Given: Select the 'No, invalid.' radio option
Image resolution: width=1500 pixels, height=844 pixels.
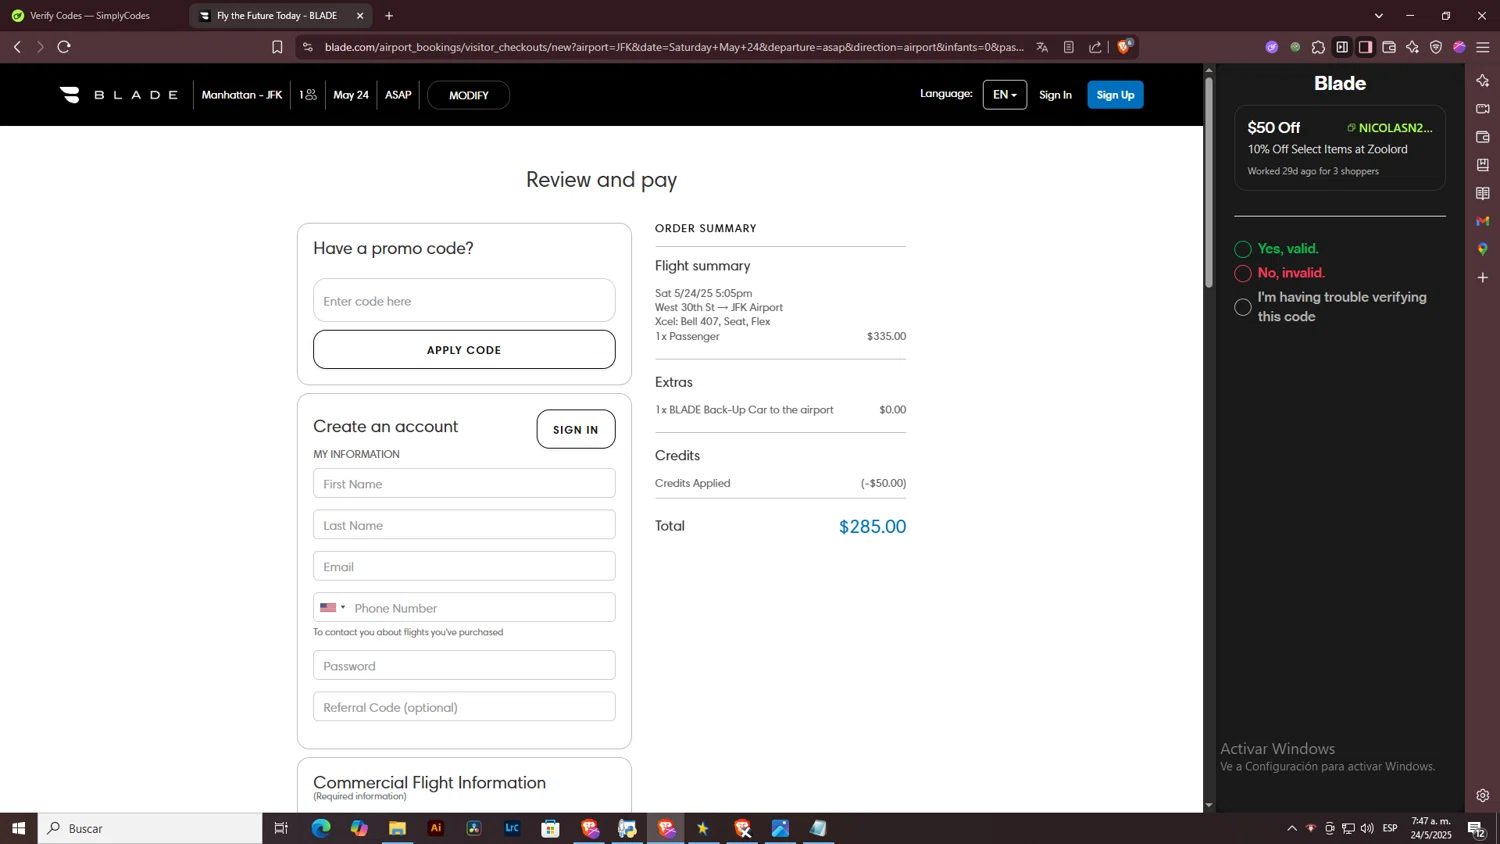Looking at the screenshot, I should [1243, 273].
